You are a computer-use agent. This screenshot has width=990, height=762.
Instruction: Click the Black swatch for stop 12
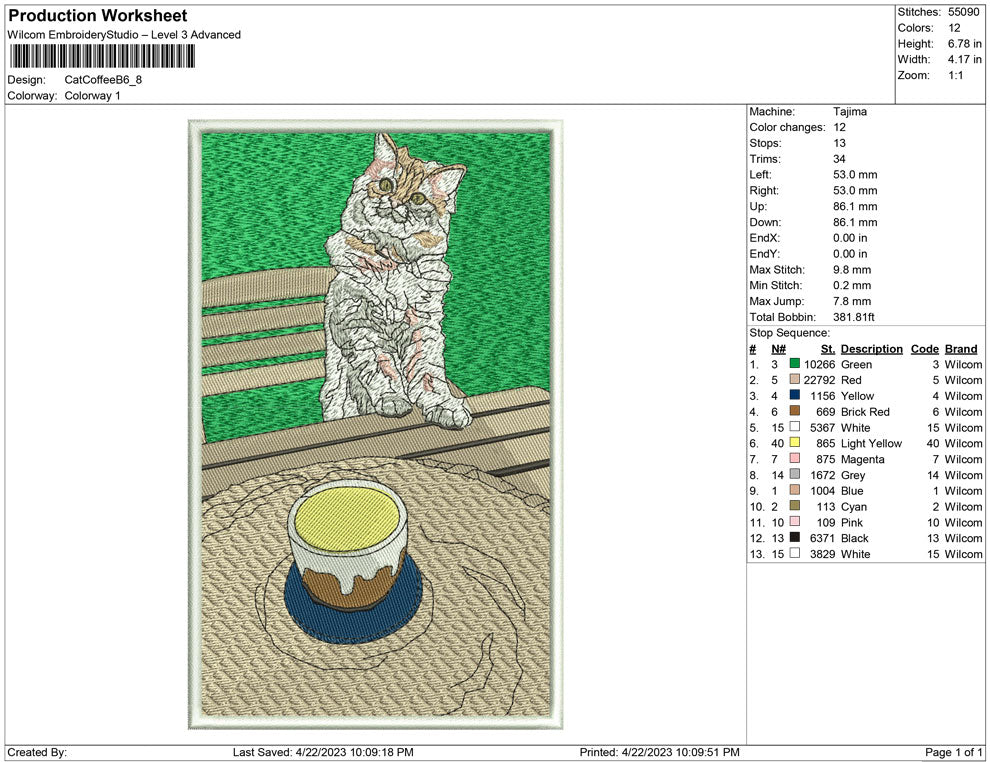click(x=795, y=538)
